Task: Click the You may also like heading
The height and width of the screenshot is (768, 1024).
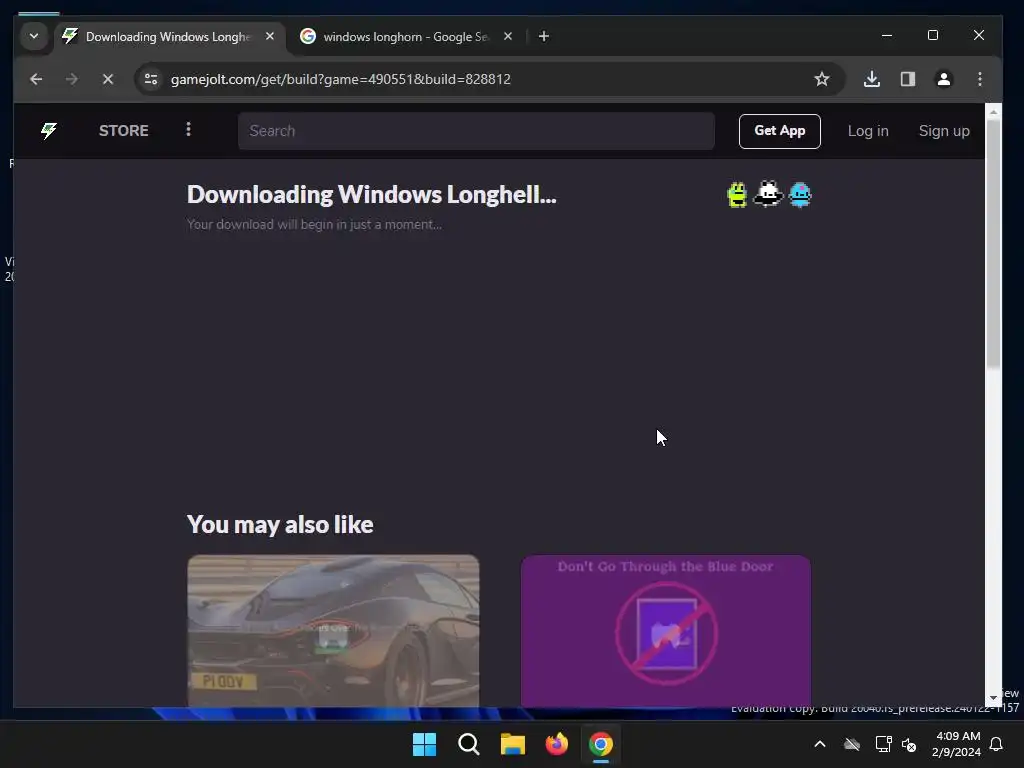Action: pos(280,524)
